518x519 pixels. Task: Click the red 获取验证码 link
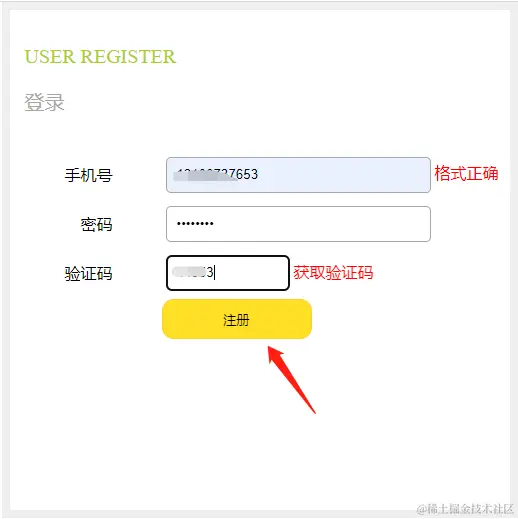(333, 273)
